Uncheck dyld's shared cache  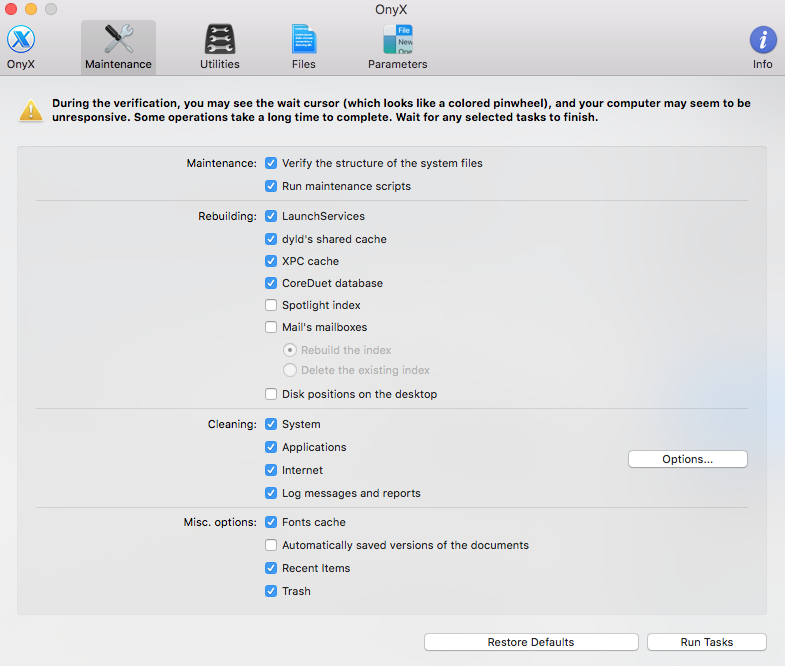(271, 239)
